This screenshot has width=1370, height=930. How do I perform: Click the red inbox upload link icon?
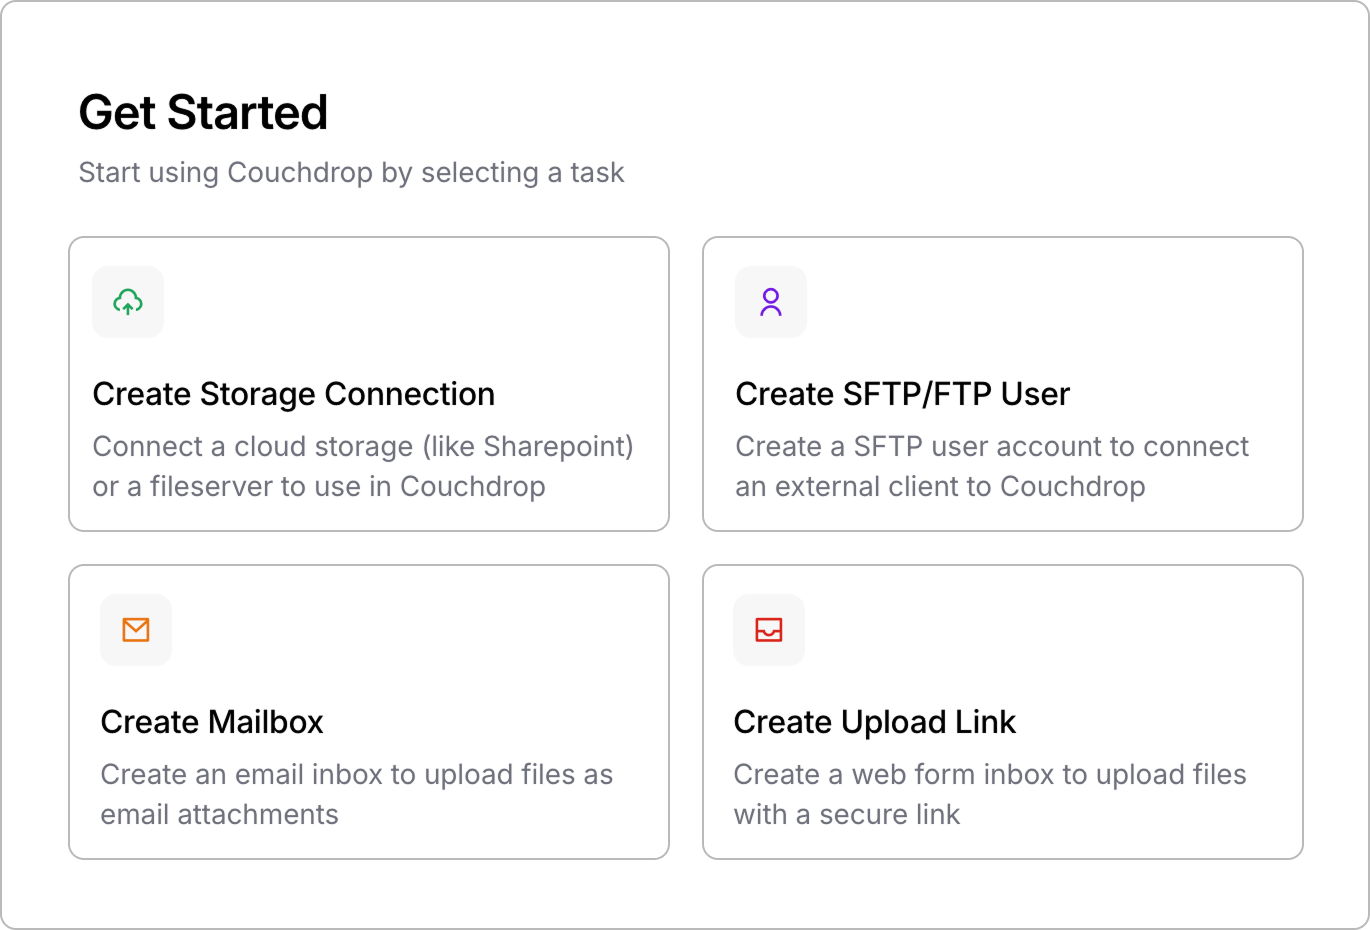(x=768, y=630)
